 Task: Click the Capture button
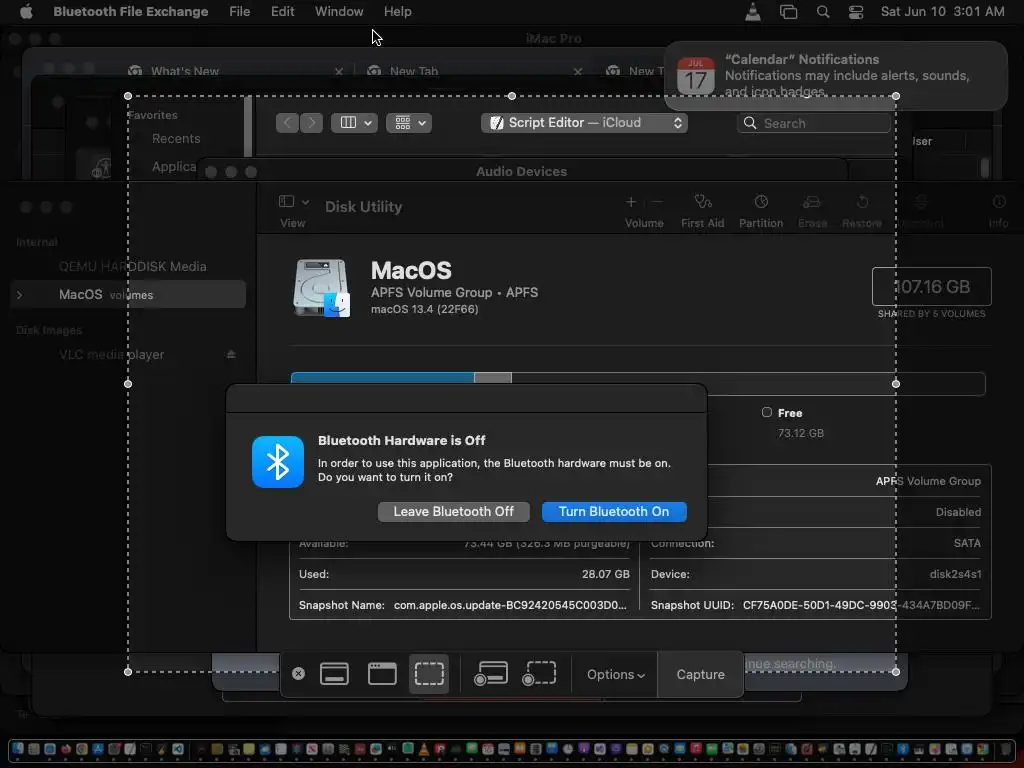(700, 675)
